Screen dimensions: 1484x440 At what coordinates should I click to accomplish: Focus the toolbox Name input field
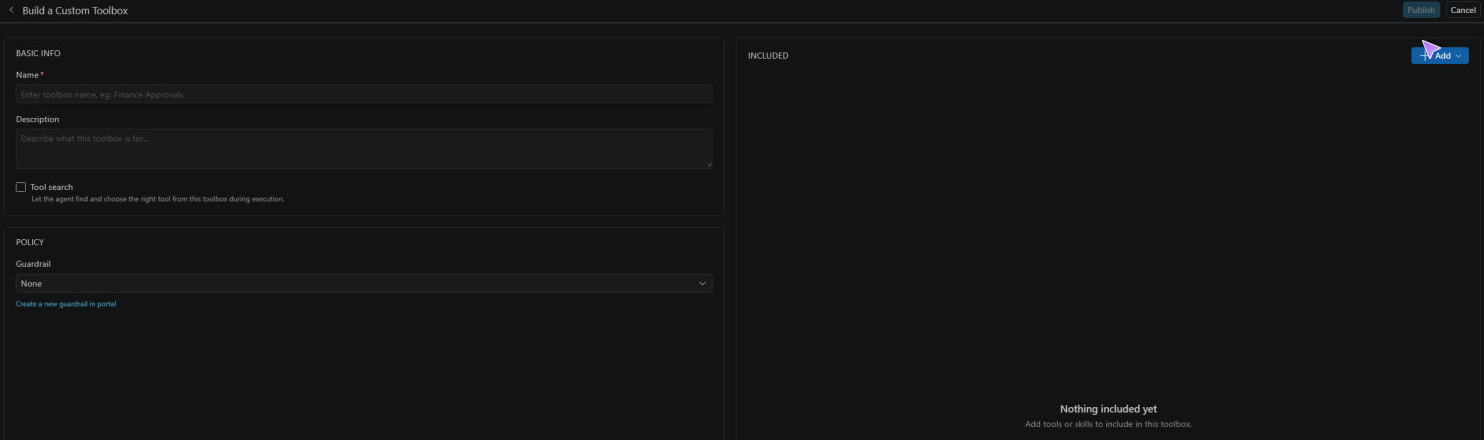(364, 94)
